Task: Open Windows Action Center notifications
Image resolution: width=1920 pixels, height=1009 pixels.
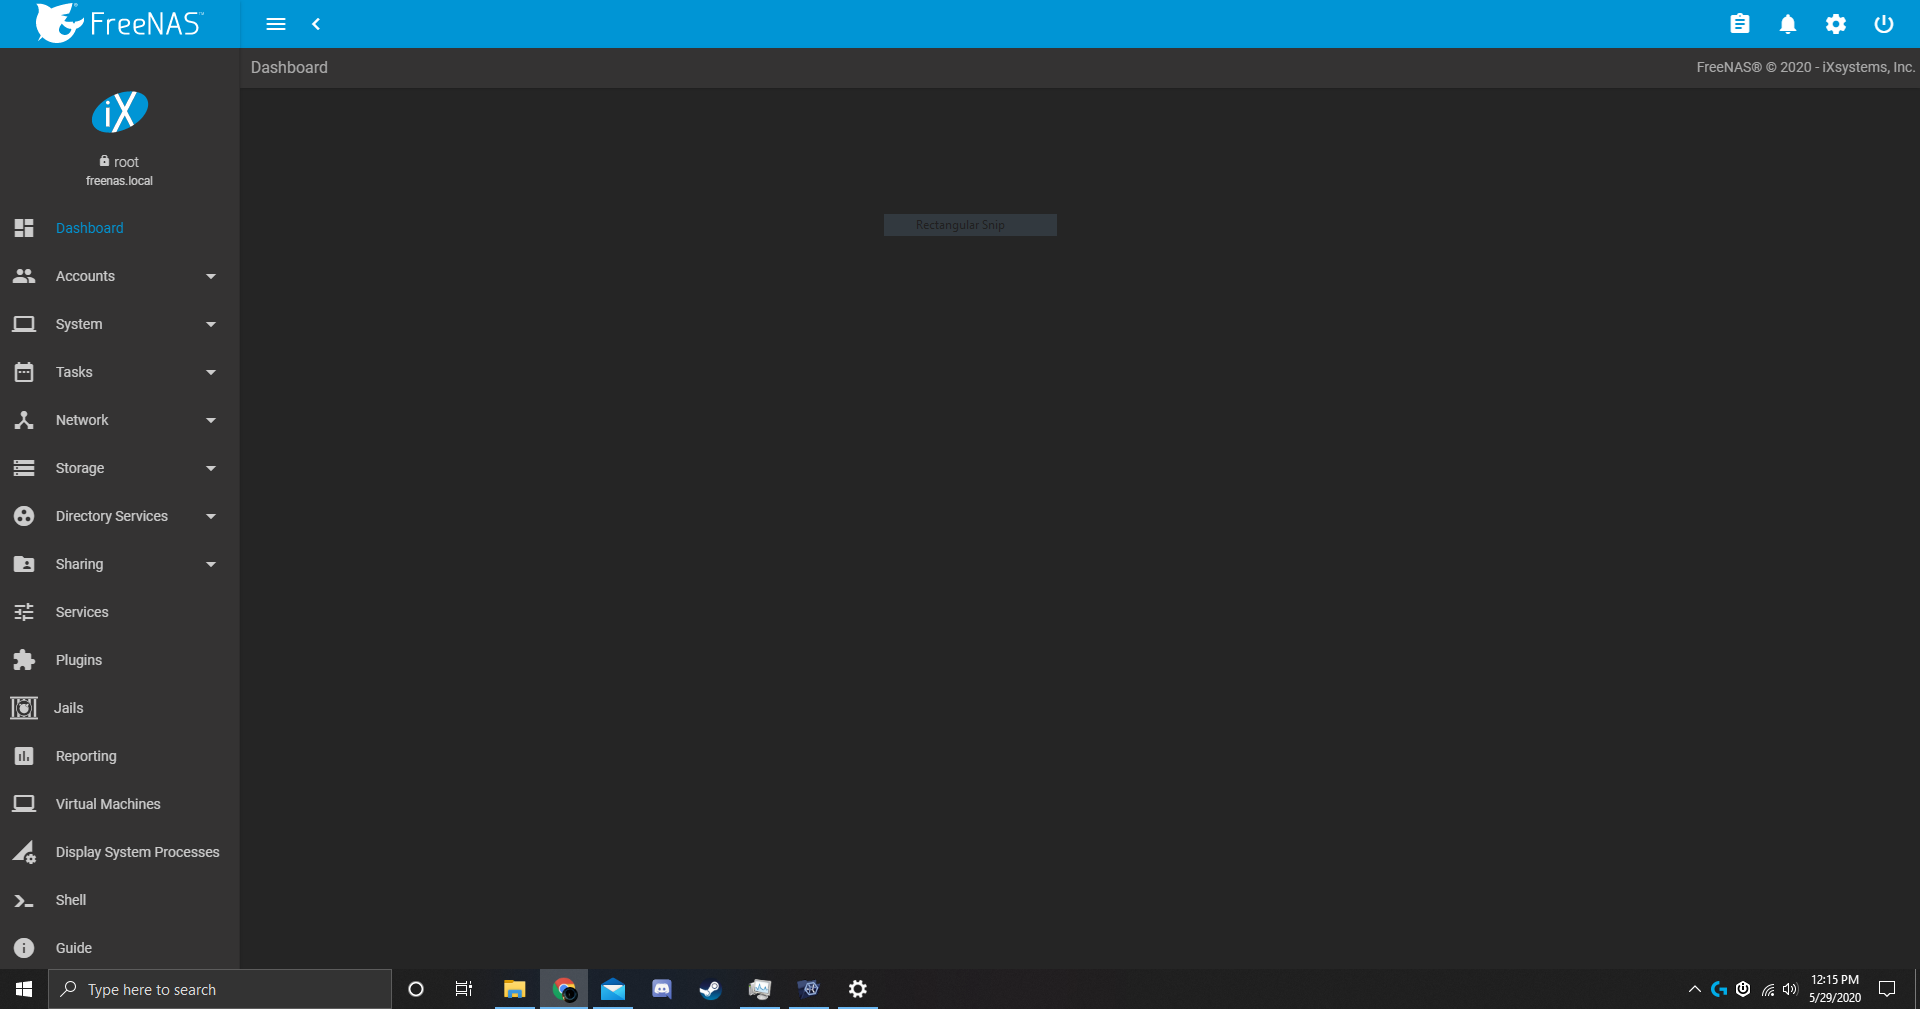Action: tap(1887, 989)
